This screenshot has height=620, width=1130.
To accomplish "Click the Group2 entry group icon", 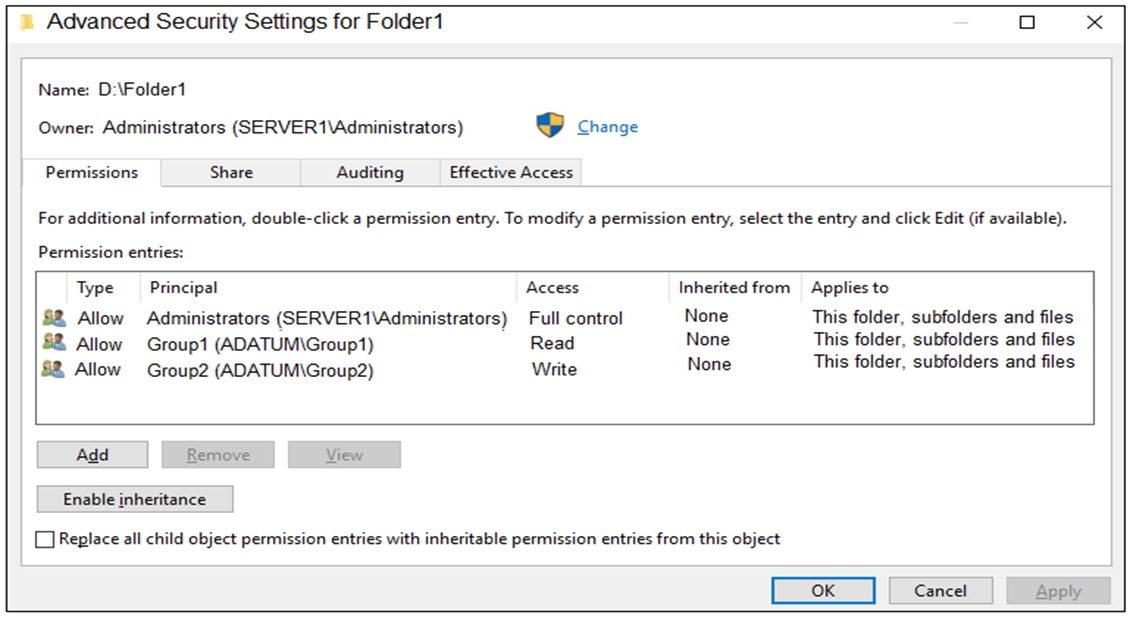I will pos(53,369).
